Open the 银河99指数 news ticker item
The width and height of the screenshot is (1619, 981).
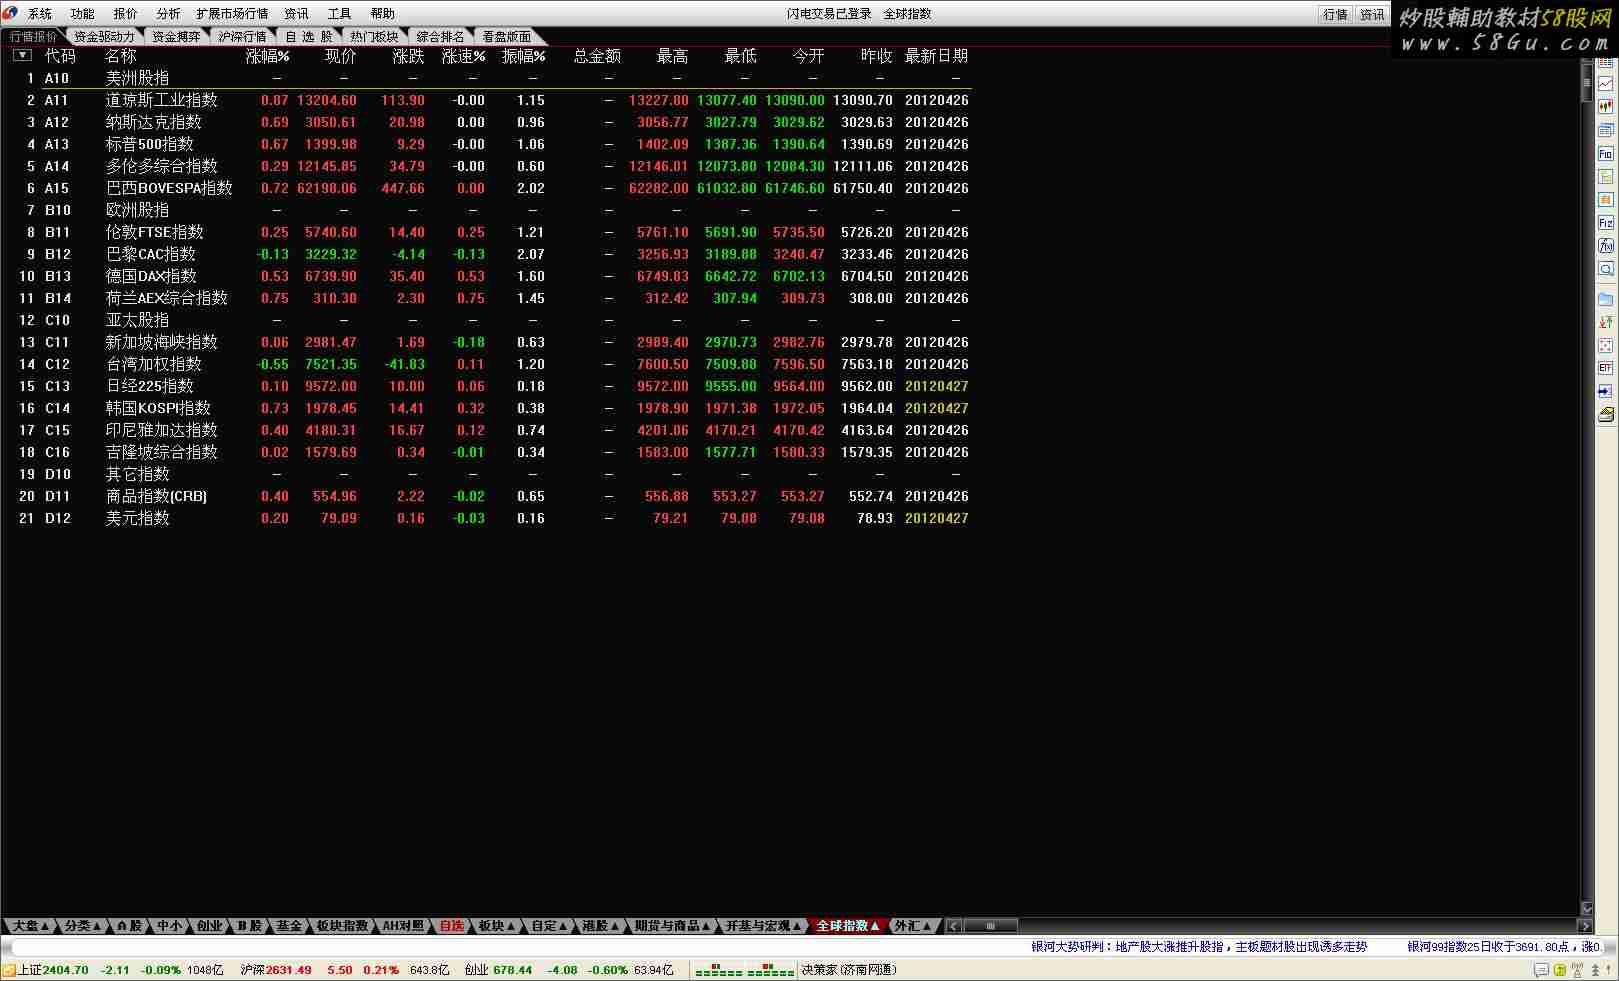[1505, 947]
